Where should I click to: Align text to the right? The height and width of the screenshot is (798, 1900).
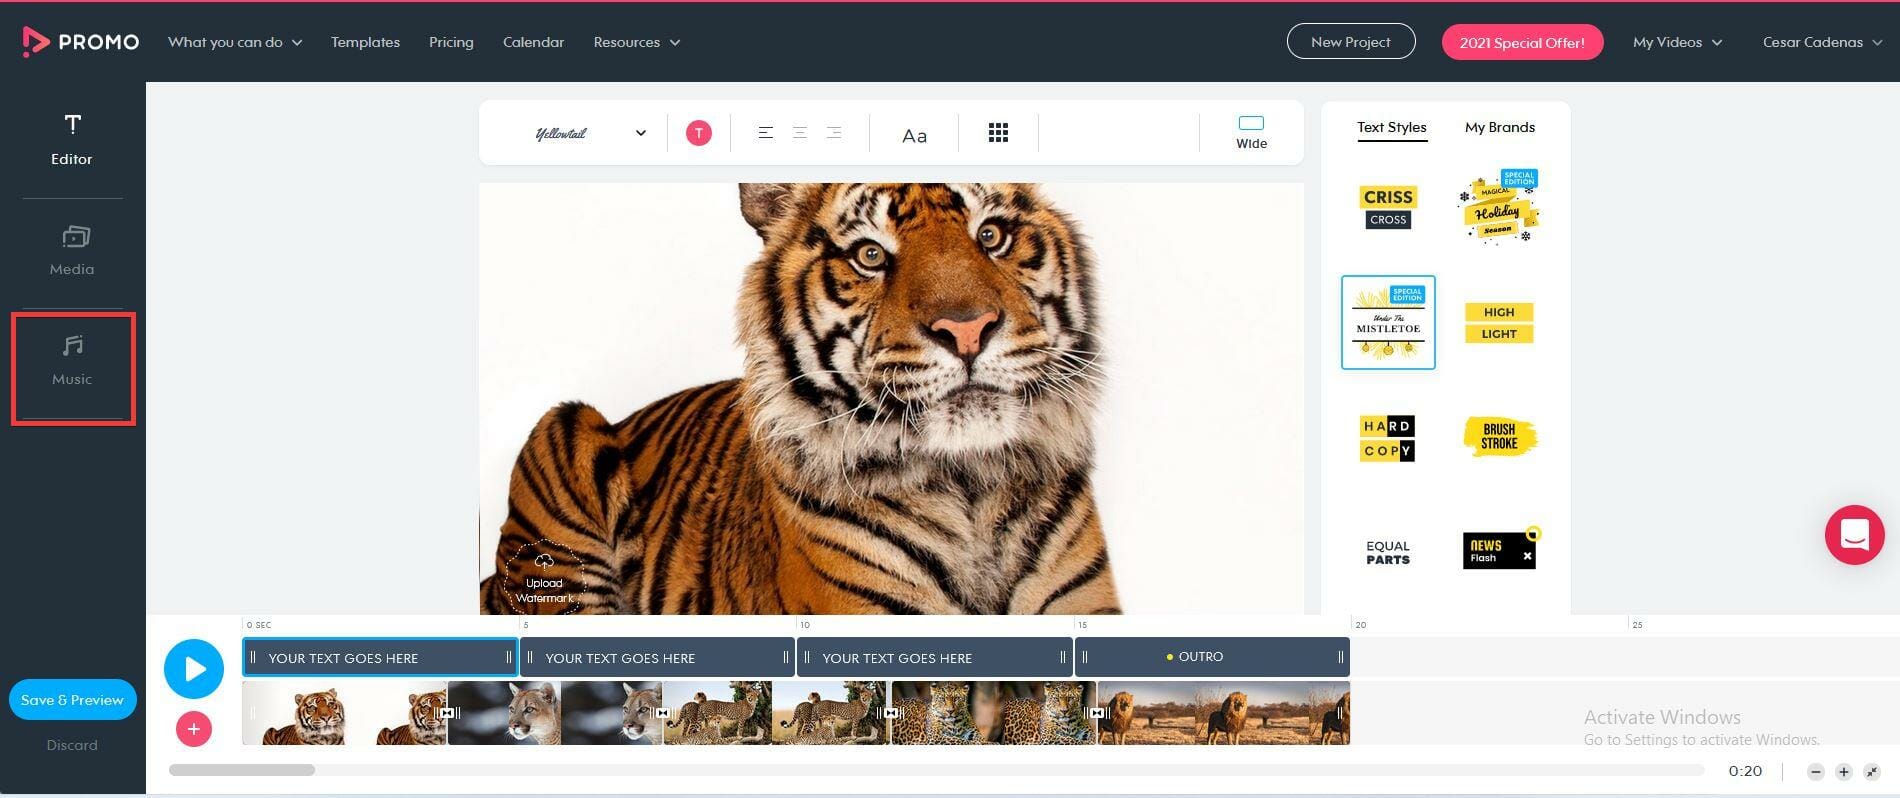834,133
